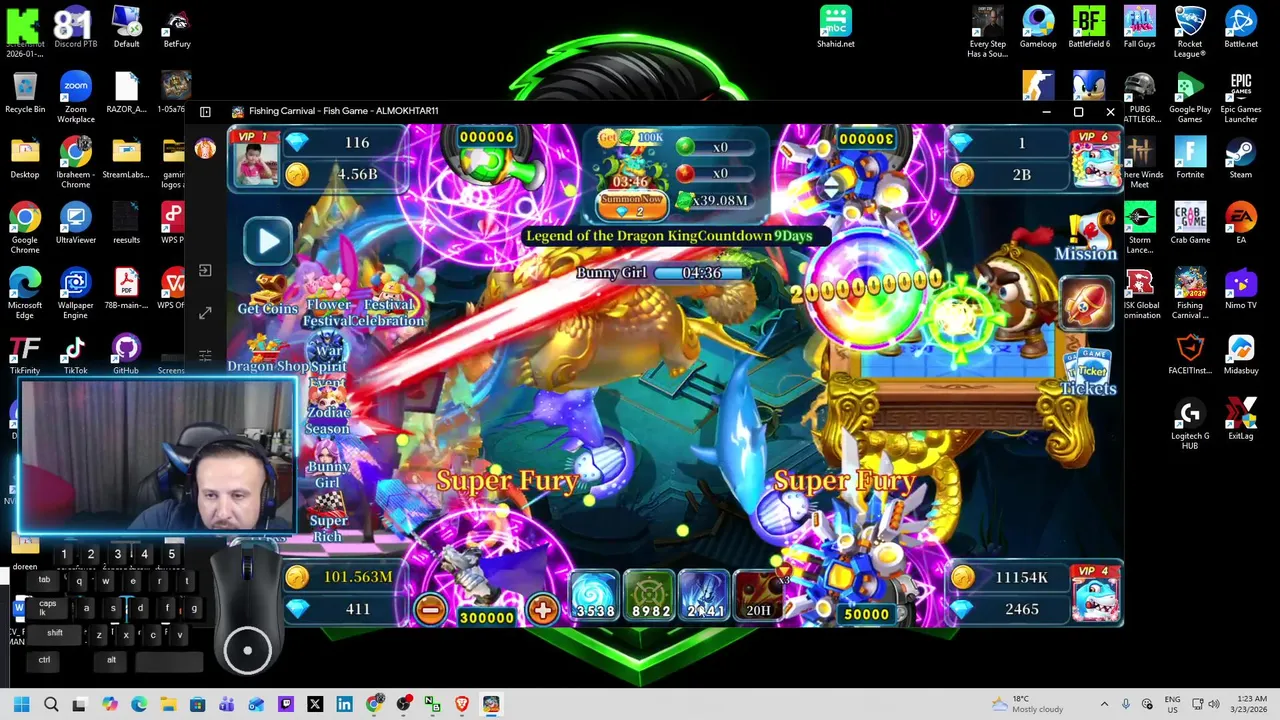This screenshot has width=1280, height=720.
Task: Click the blue play arrow button
Action: point(268,241)
